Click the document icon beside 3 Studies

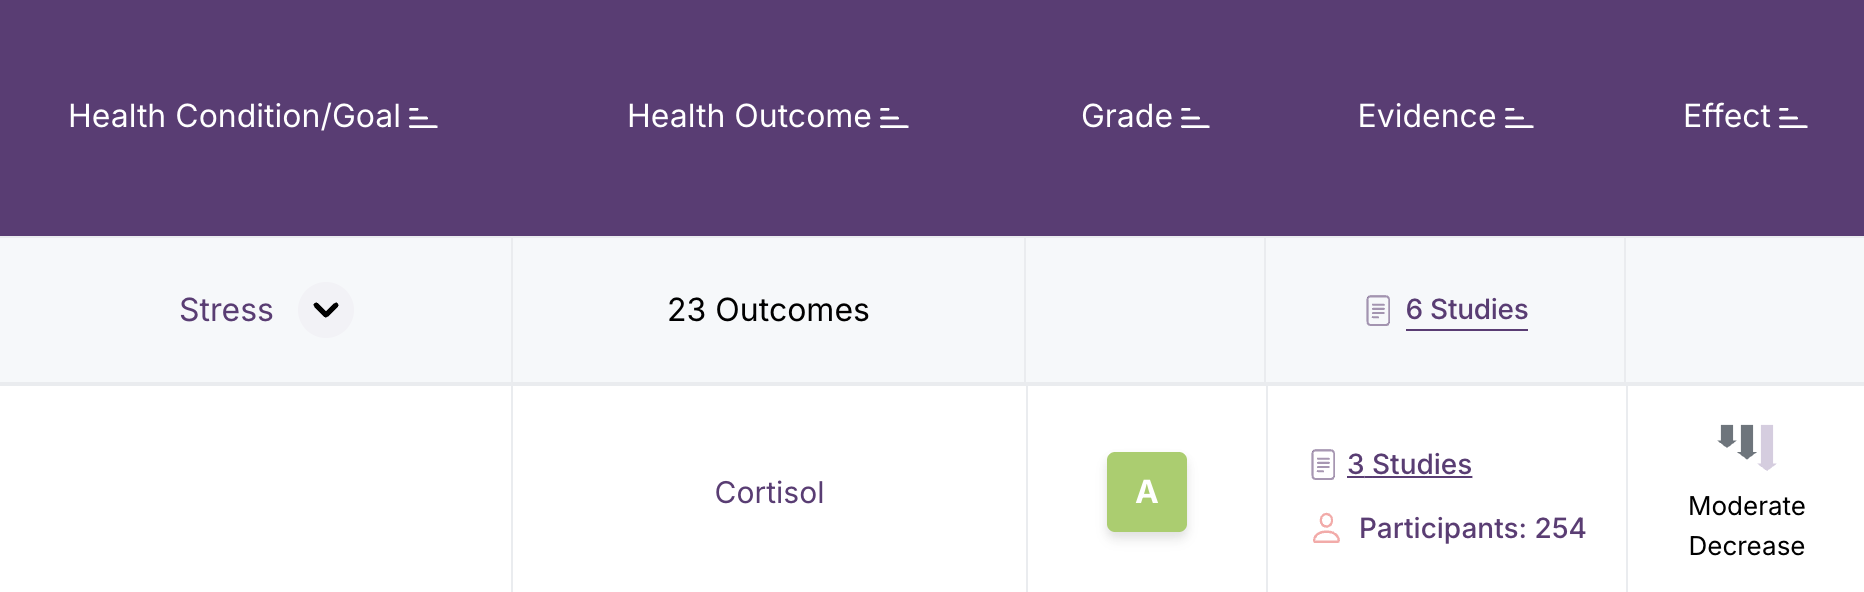point(1323,464)
